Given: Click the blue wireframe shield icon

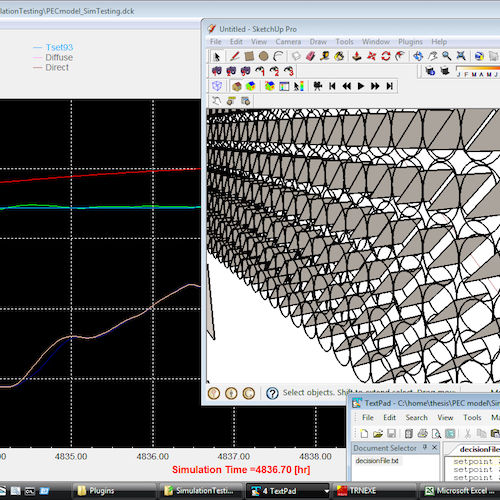Looking at the screenshot, I should click(x=217, y=86).
